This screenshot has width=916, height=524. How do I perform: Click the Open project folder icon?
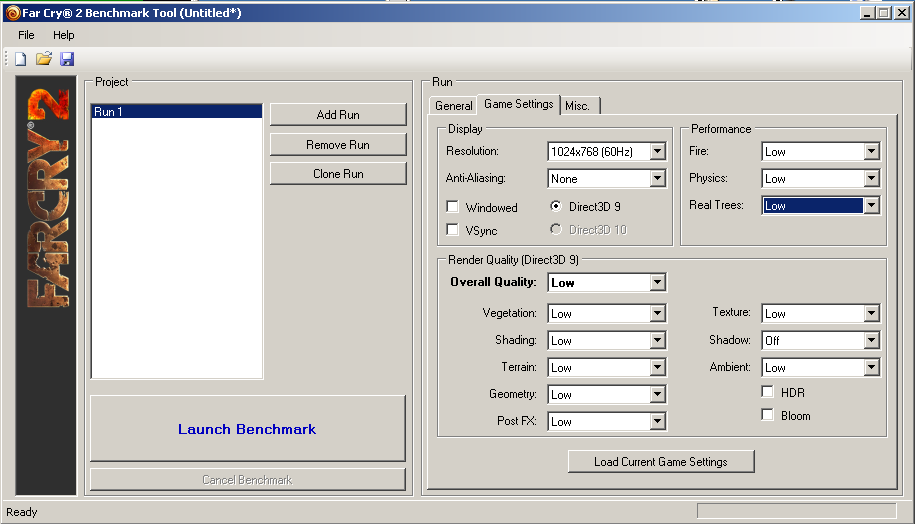click(44, 59)
